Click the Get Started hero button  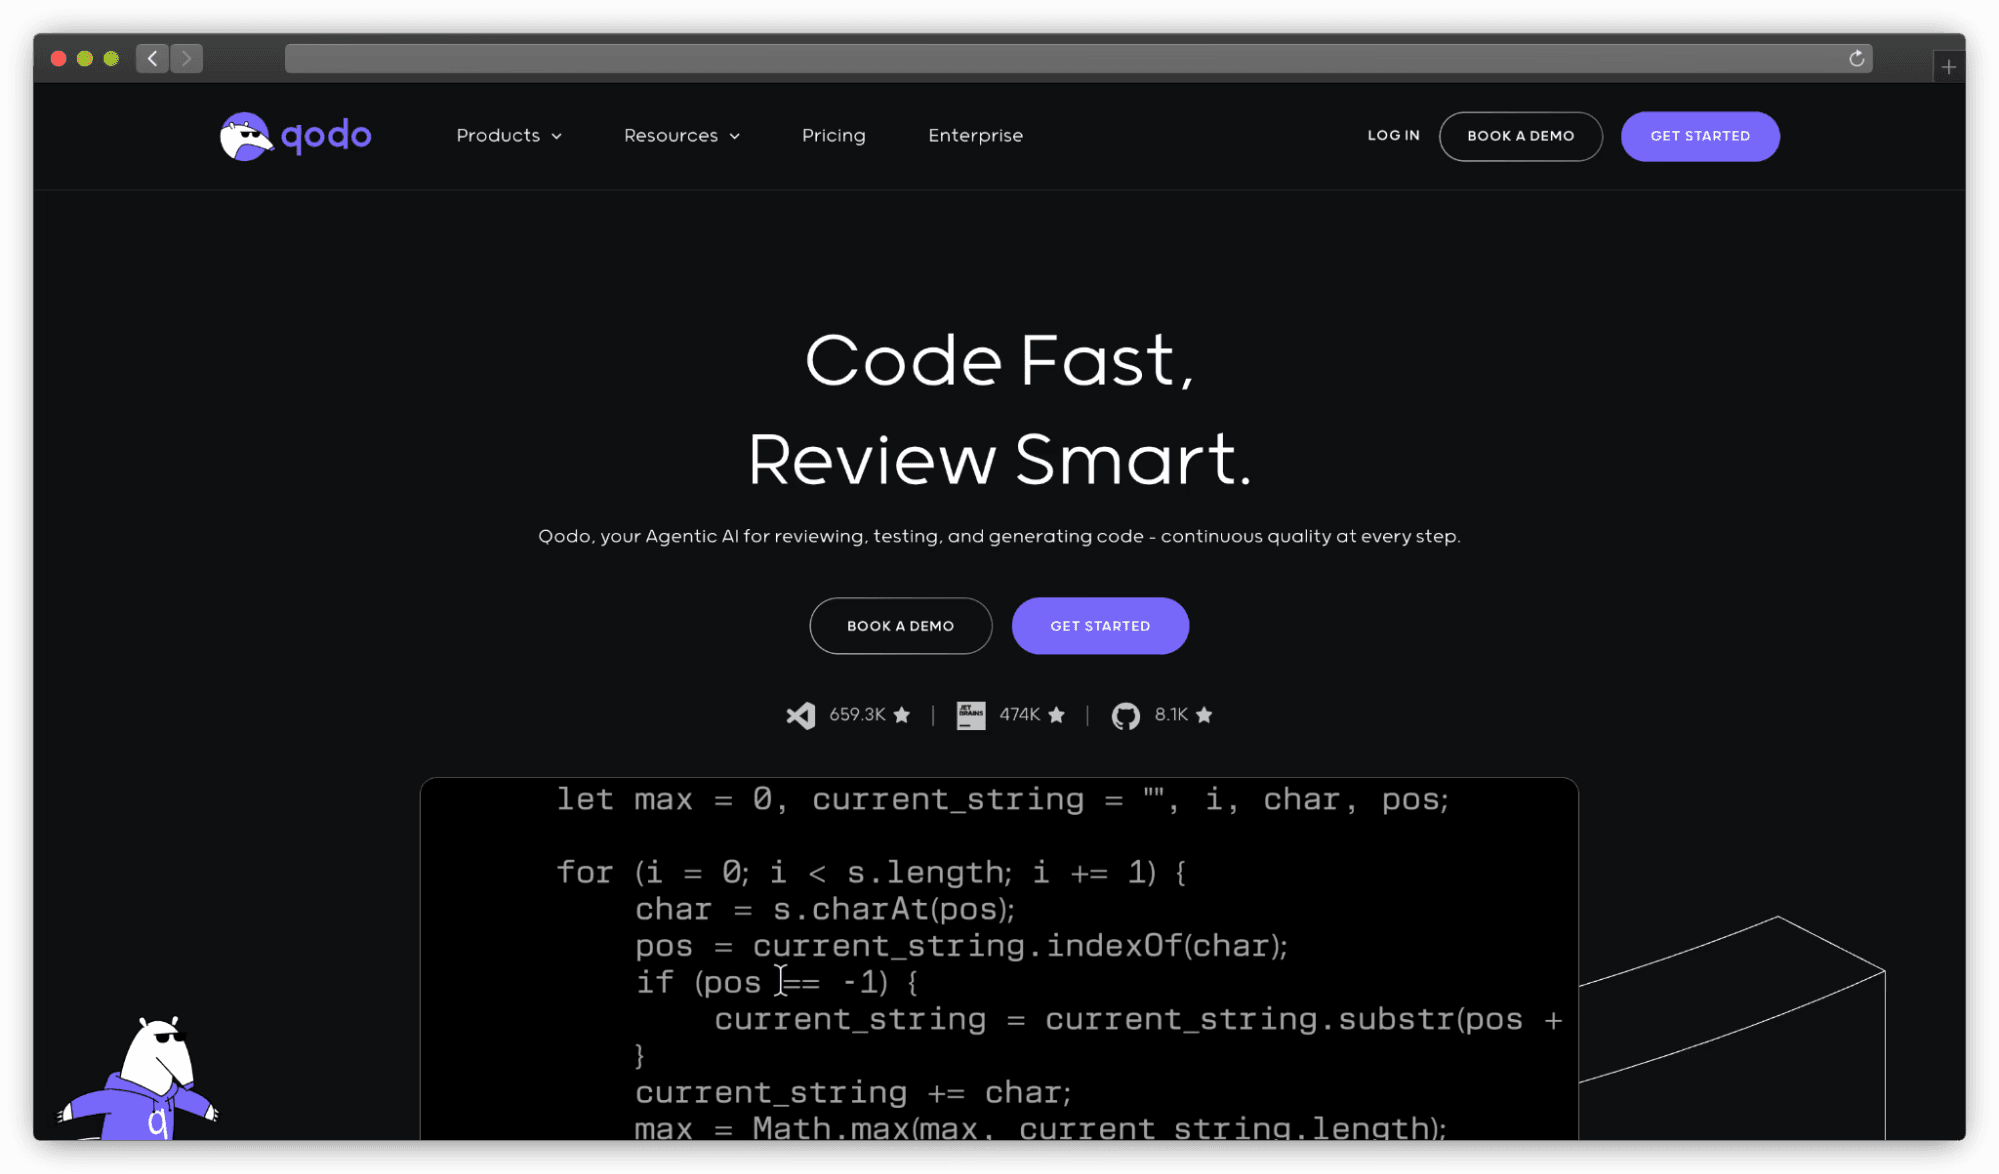point(1100,626)
